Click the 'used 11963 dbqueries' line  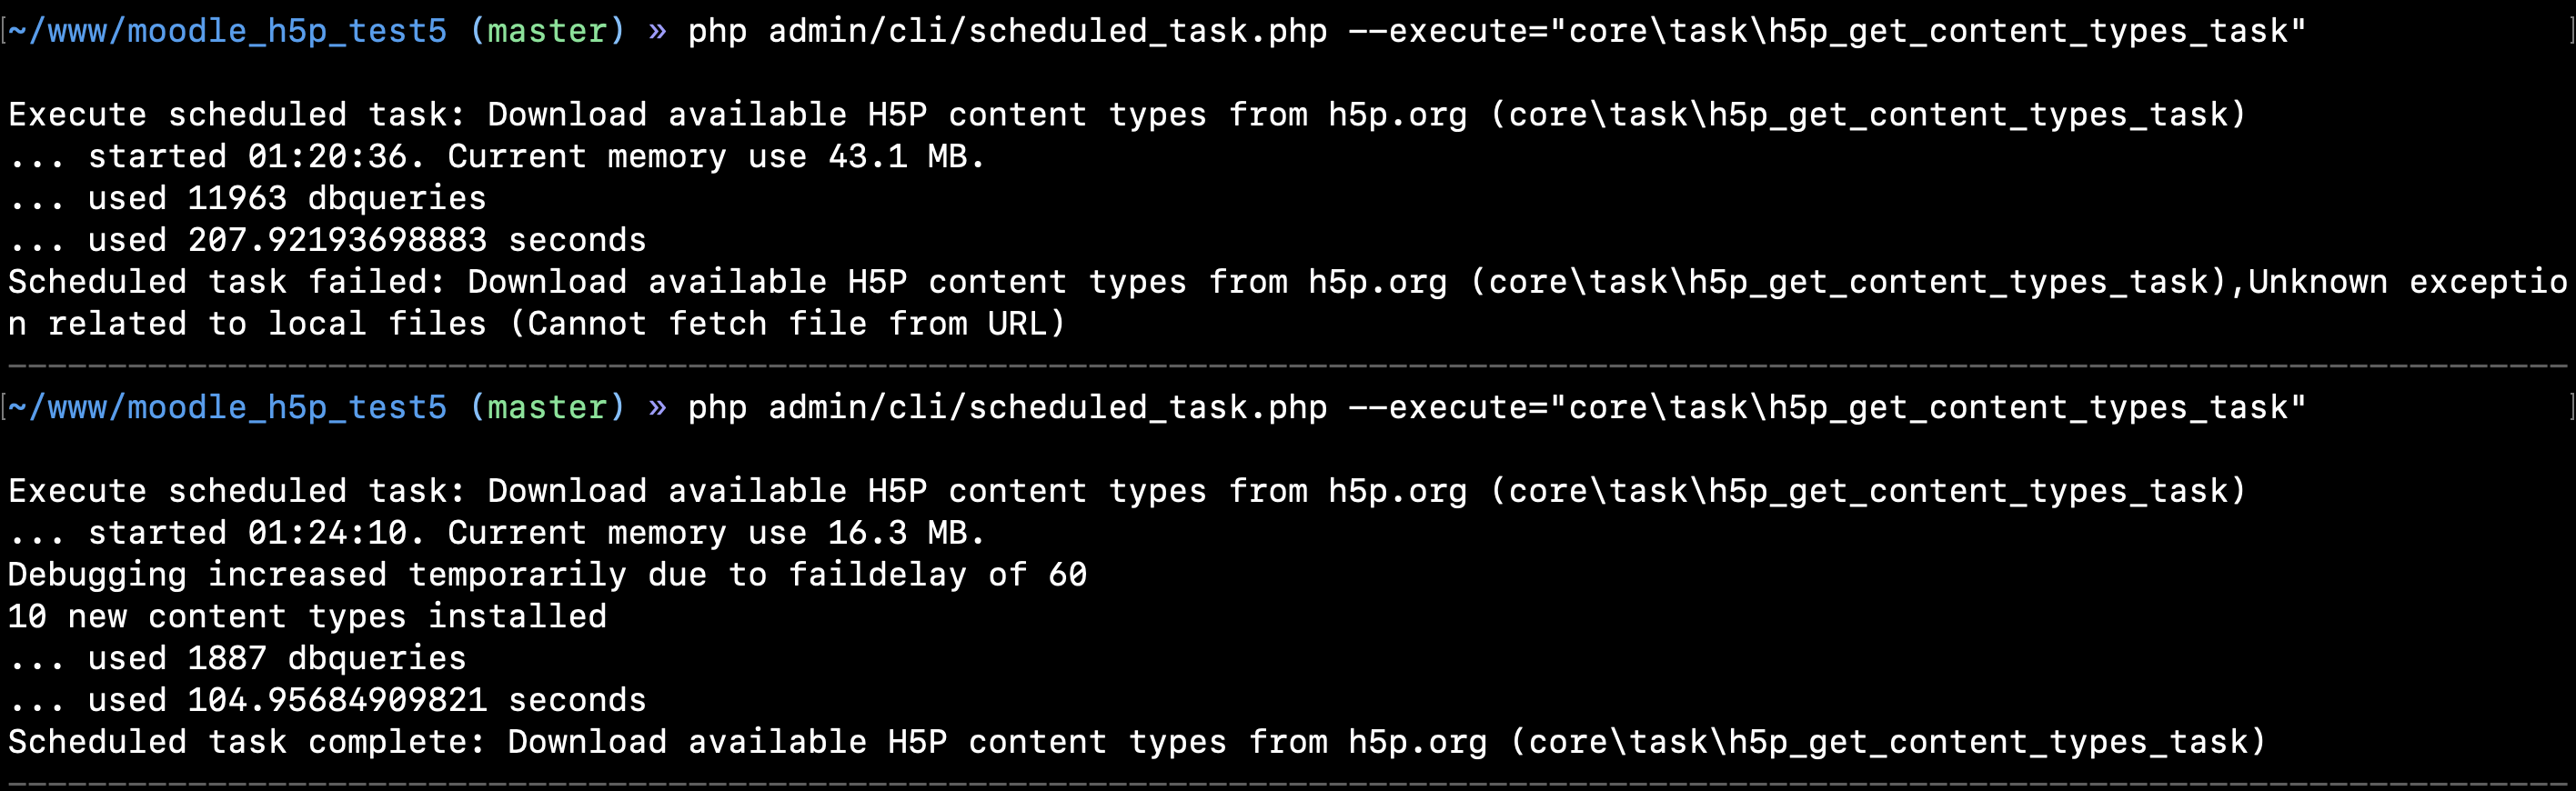pos(247,198)
